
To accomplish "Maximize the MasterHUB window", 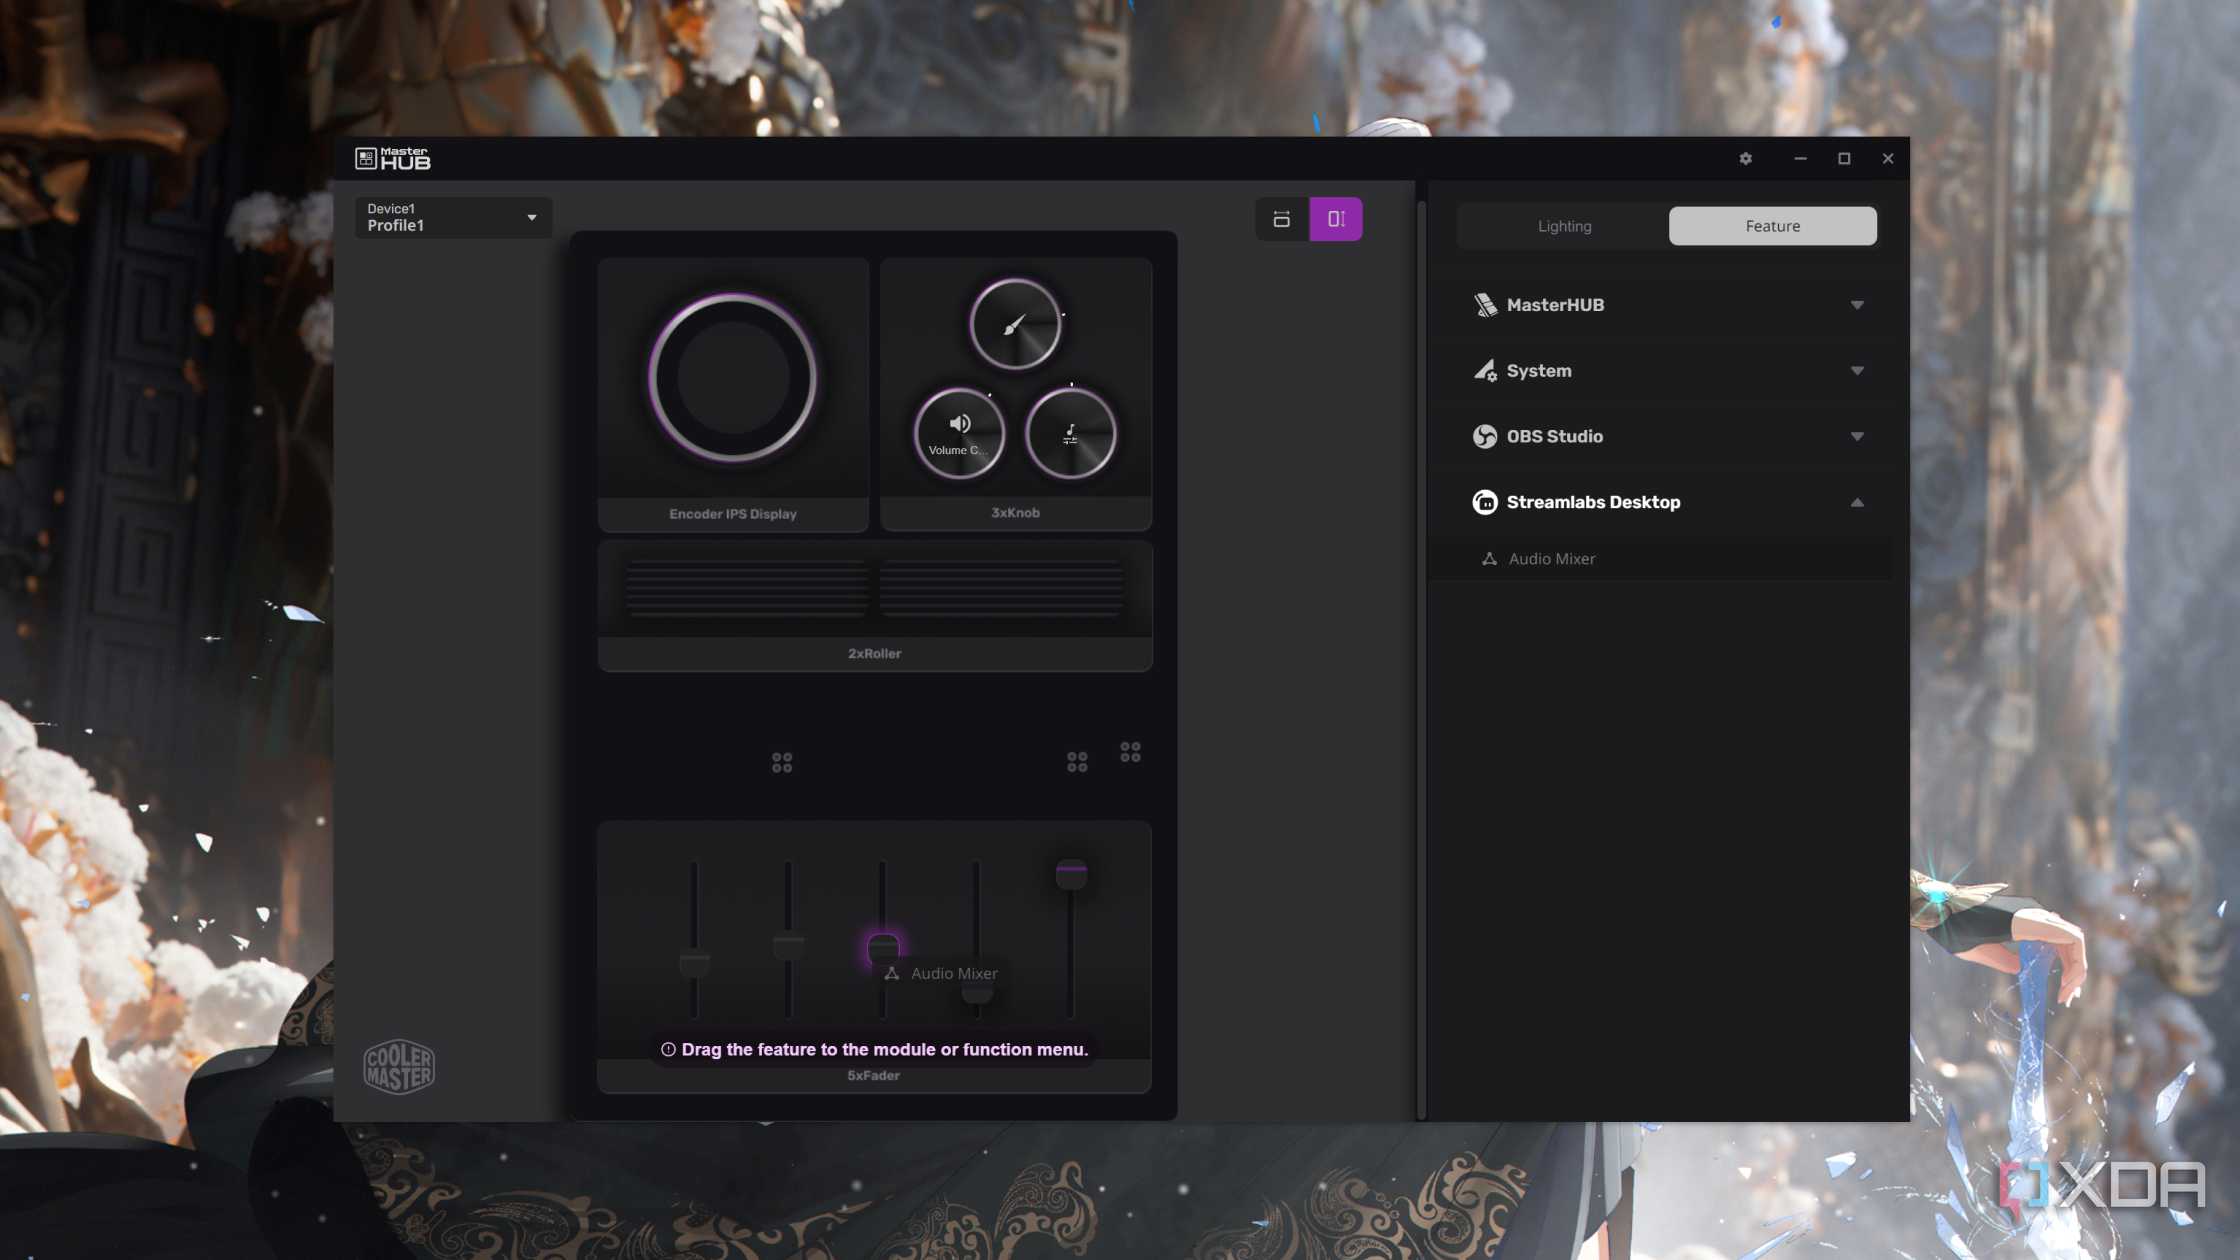I will coord(1844,158).
